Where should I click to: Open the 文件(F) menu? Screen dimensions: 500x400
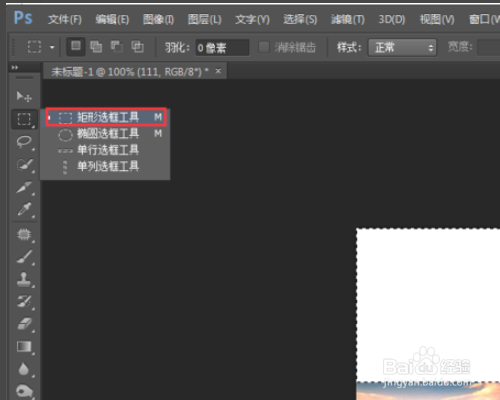pos(65,20)
